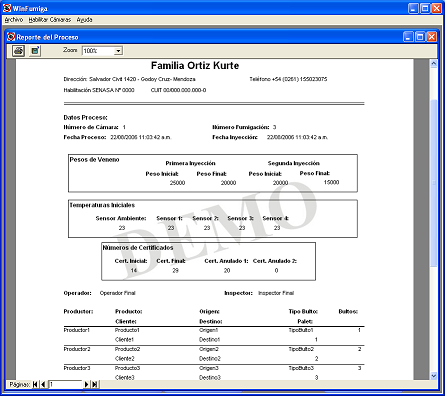This screenshot has height=396, width=445.
Task: Maximize the Reporte del Proceso window
Action: click(420, 37)
